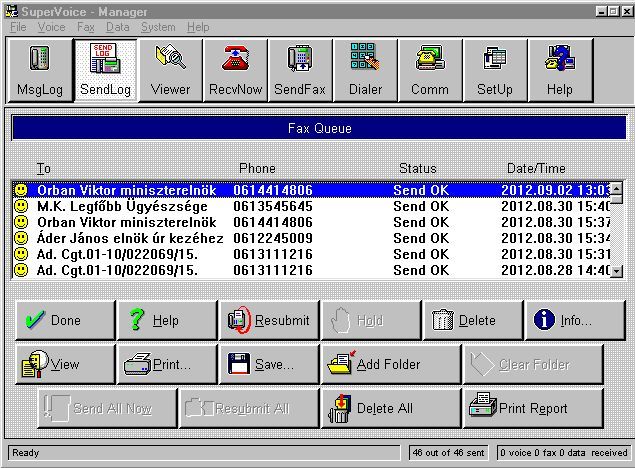Image resolution: width=635 pixels, height=468 pixels.
Task: Open the Data menu
Action: (x=117, y=27)
